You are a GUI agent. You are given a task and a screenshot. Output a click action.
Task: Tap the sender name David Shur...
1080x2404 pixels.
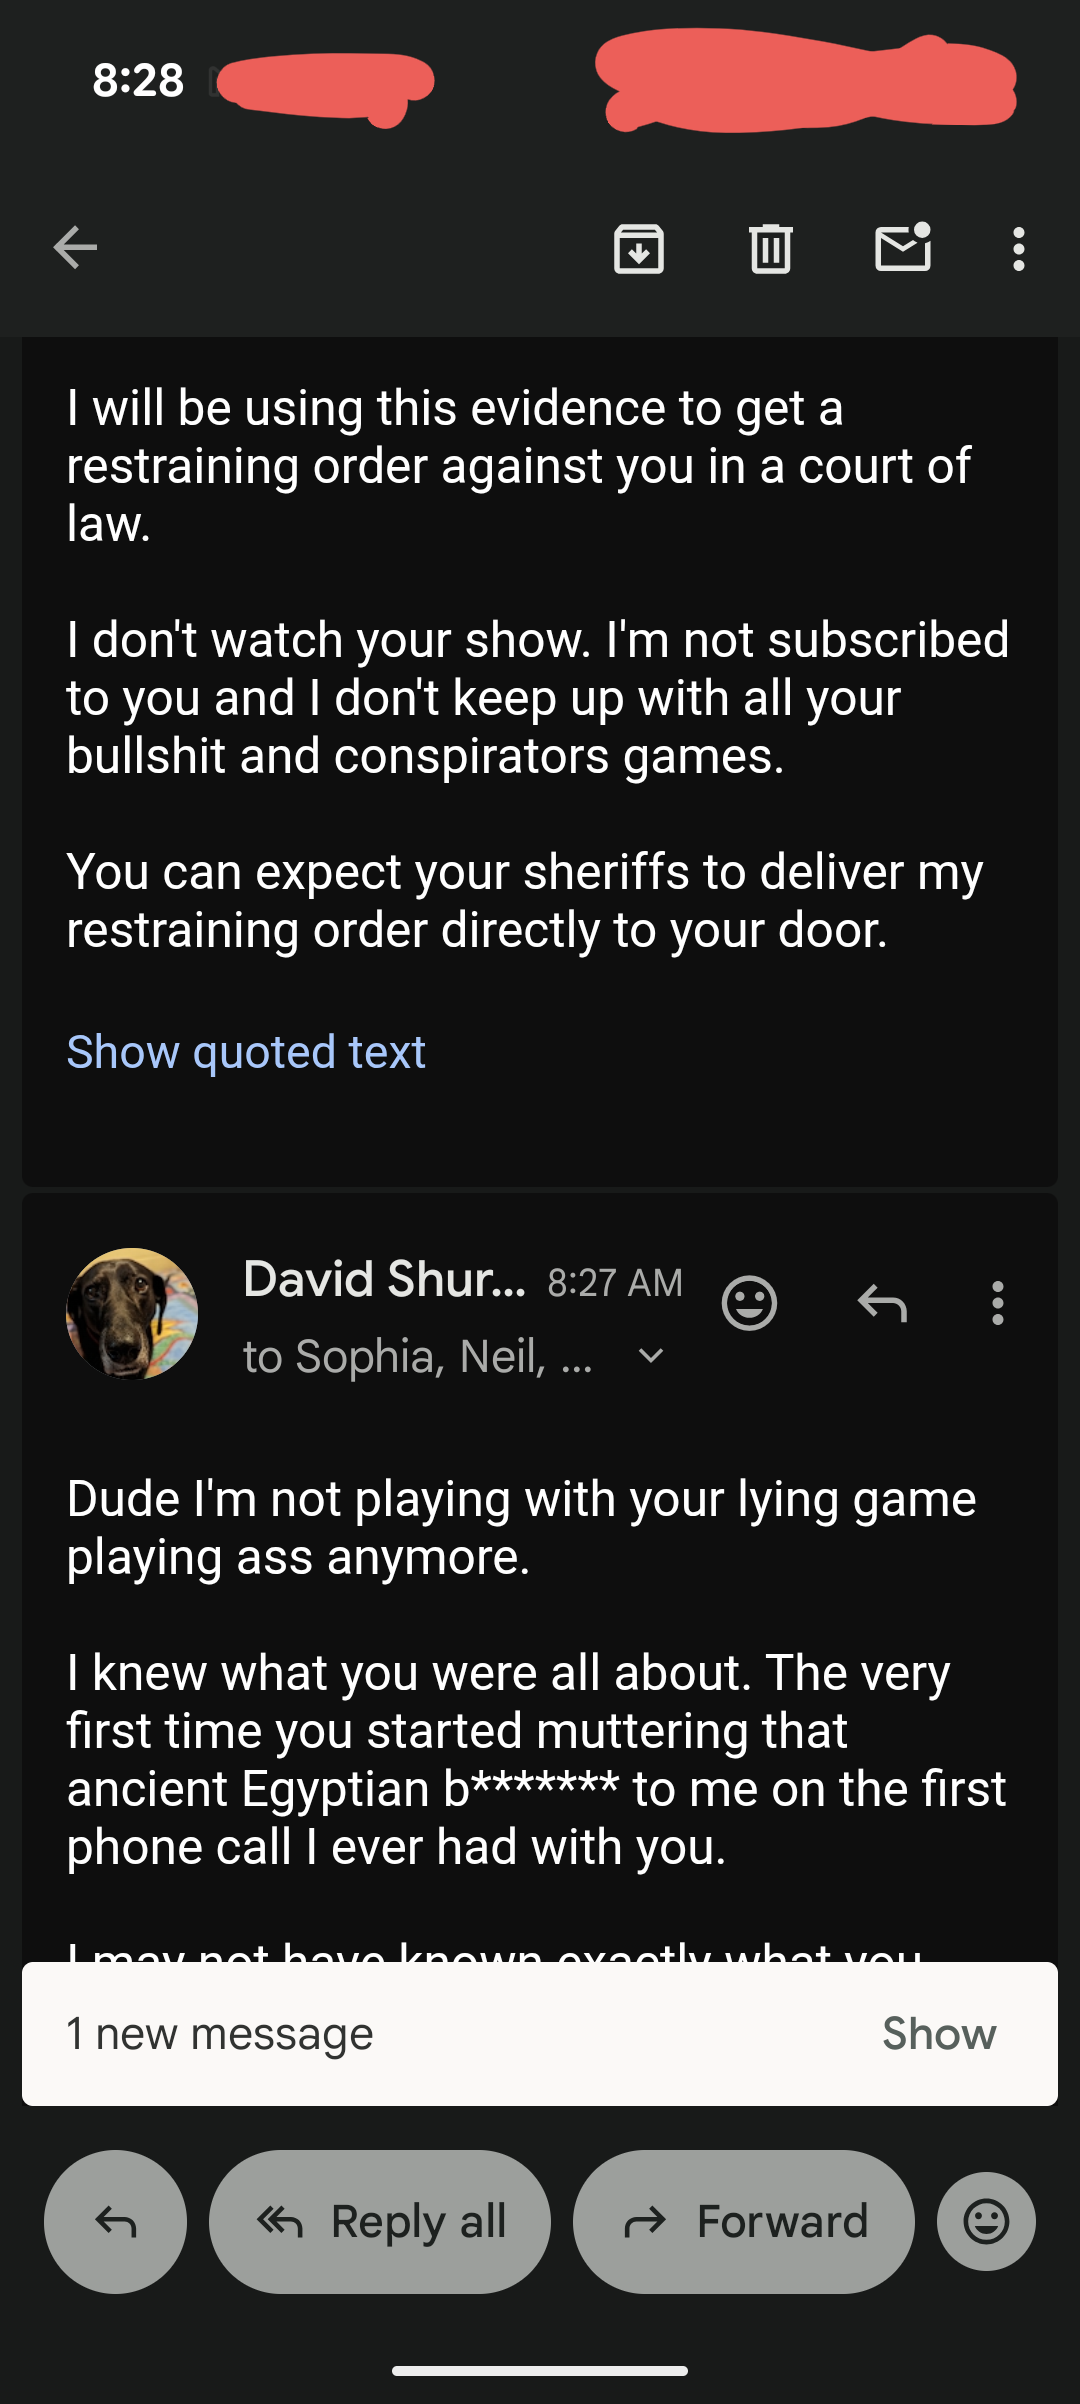point(384,1279)
